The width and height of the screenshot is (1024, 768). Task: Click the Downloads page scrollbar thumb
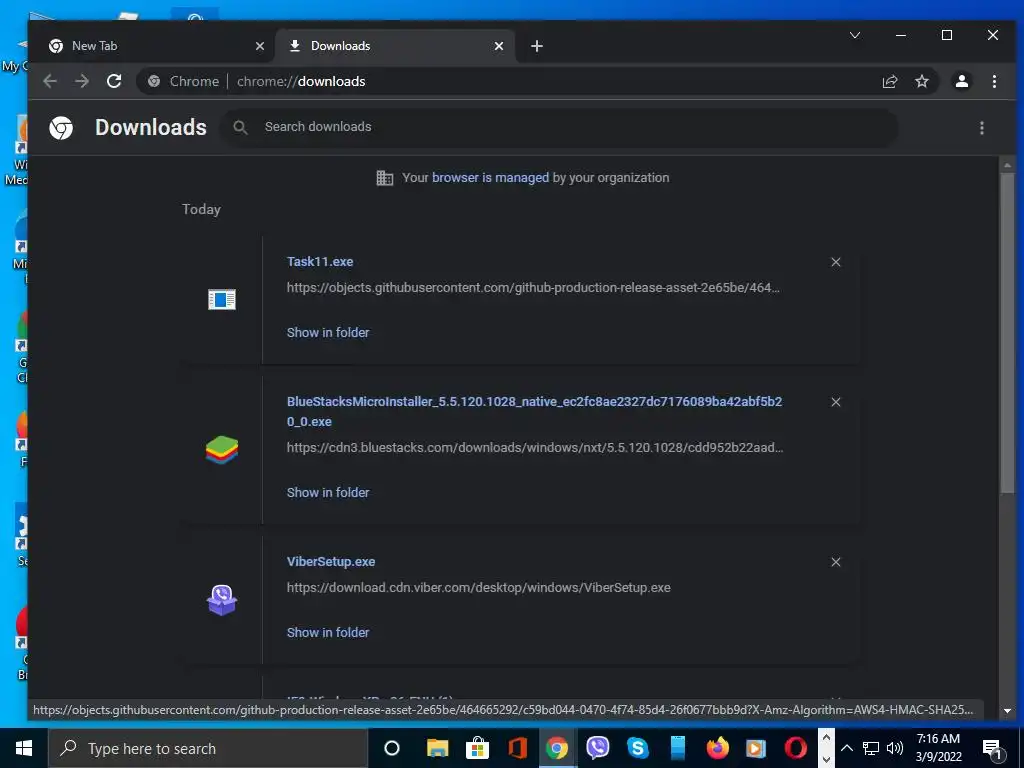tap(1007, 333)
